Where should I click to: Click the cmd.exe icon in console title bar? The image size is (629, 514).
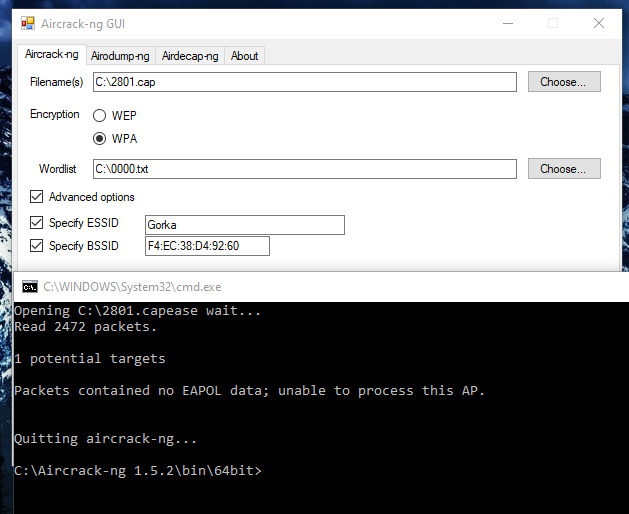tap(30, 286)
